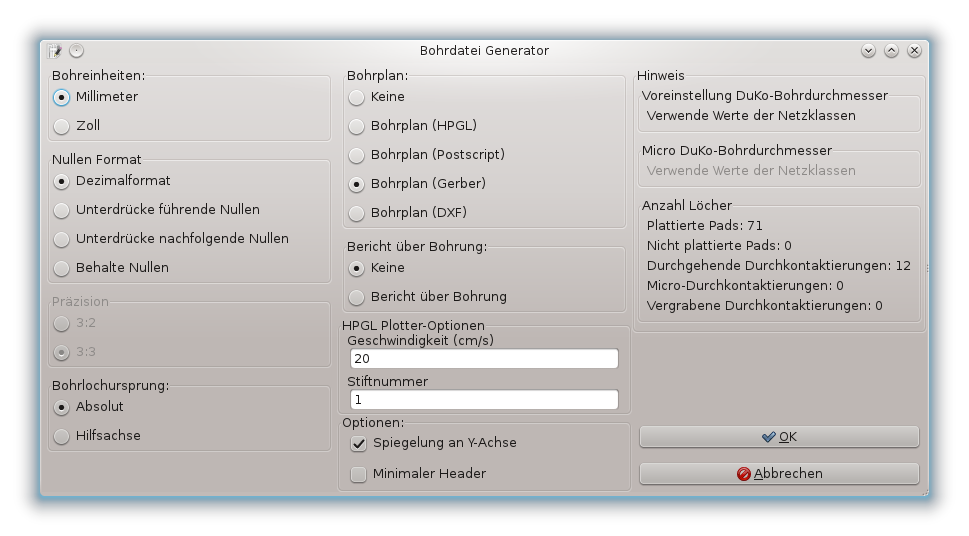Click Nicht plattierte Pads: 0 text
969x536 pixels.
tap(719, 246)
